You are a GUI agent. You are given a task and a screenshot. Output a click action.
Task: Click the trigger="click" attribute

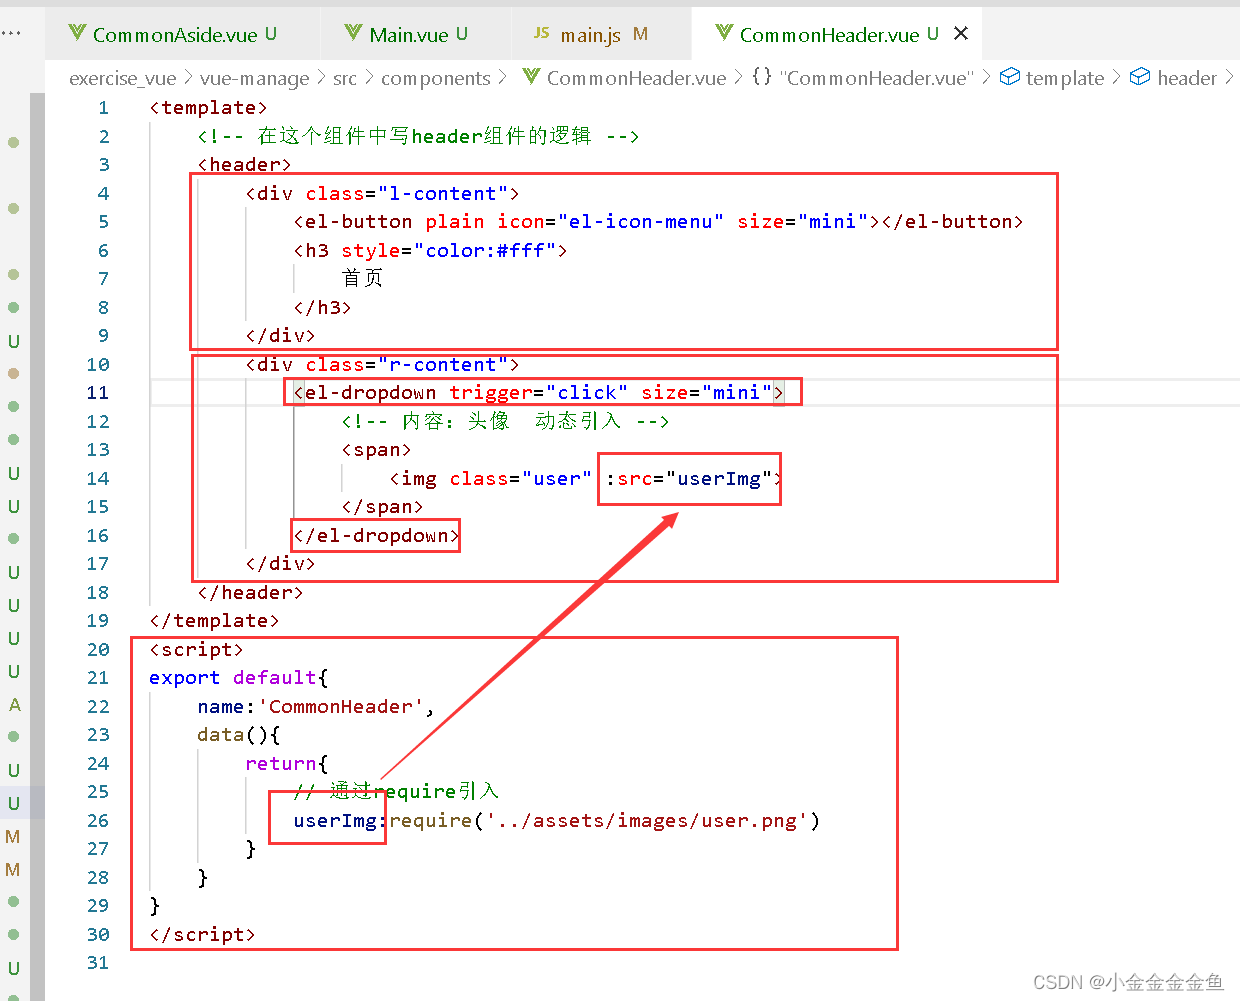pyautogui.click(x=538, y=393)
